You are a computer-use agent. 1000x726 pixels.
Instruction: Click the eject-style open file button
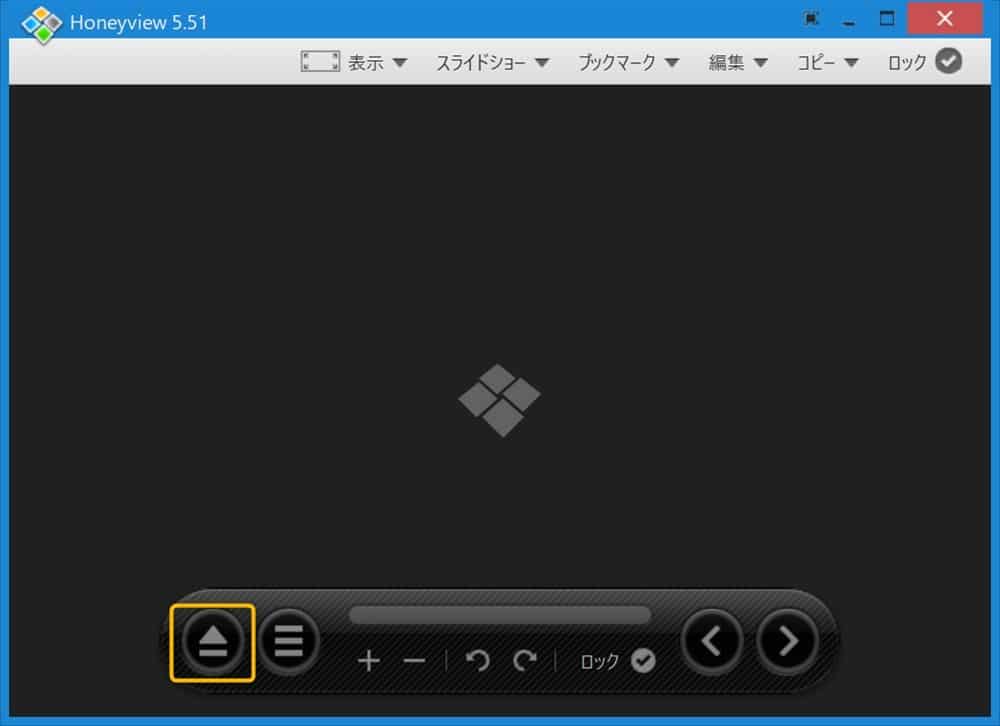point(212,642)
